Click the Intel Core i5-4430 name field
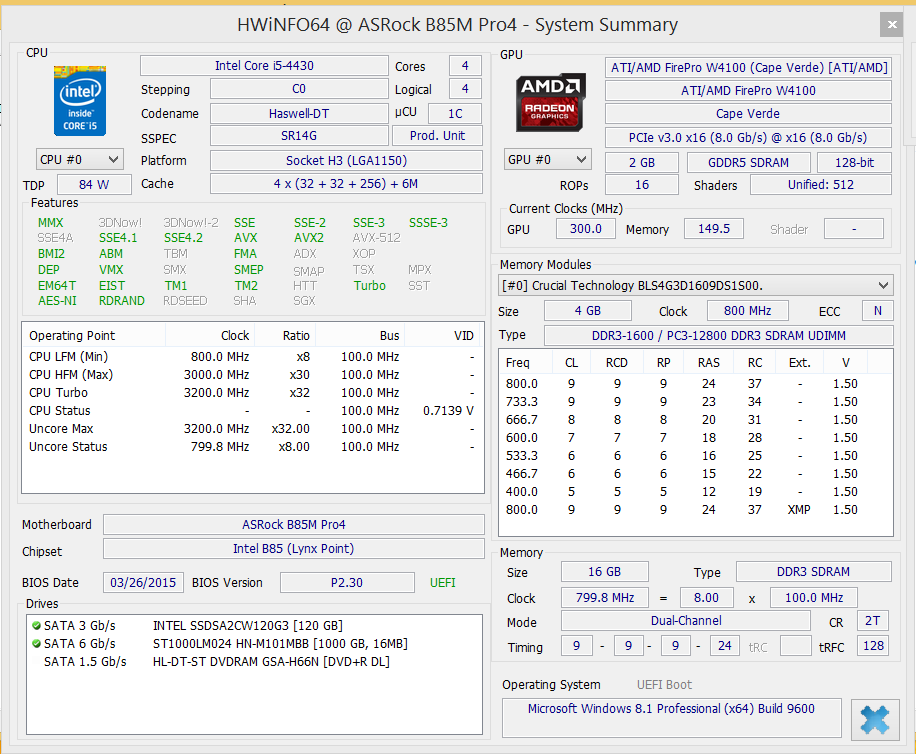Image resolution: width=916 pixels, height=754 pixels. [264, 65]
